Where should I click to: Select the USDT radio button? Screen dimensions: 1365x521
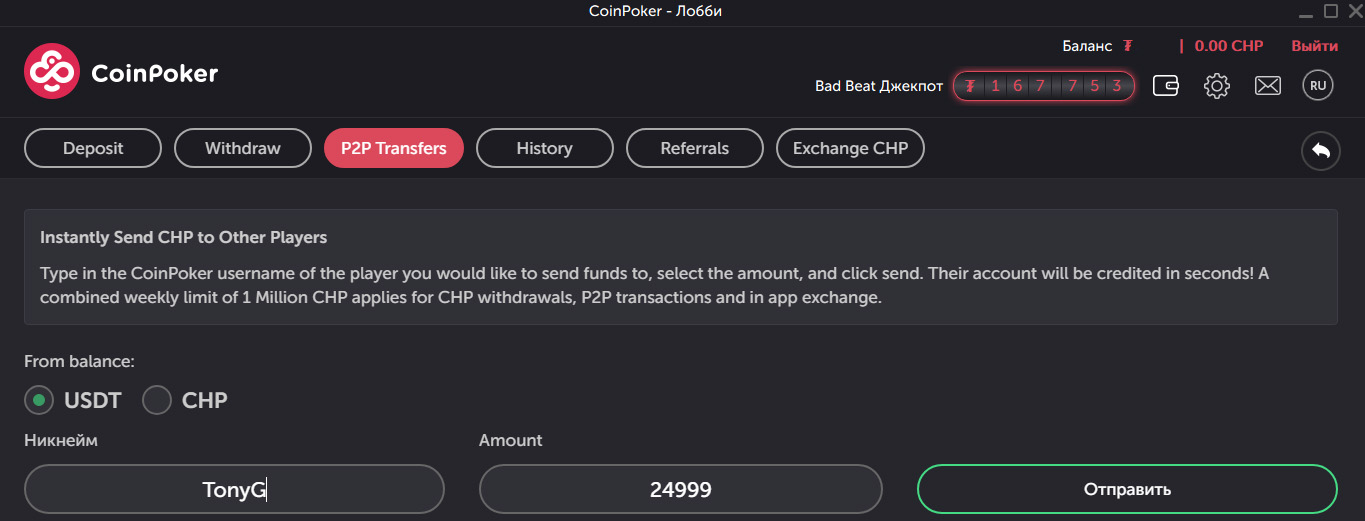coord(39,401)
